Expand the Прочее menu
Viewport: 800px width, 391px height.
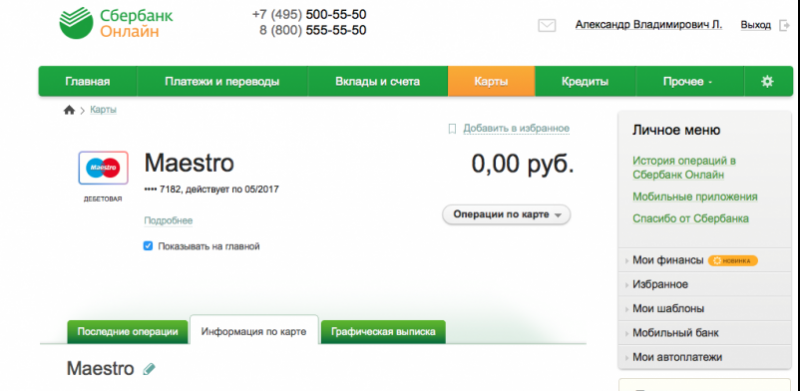pos(690,81)
